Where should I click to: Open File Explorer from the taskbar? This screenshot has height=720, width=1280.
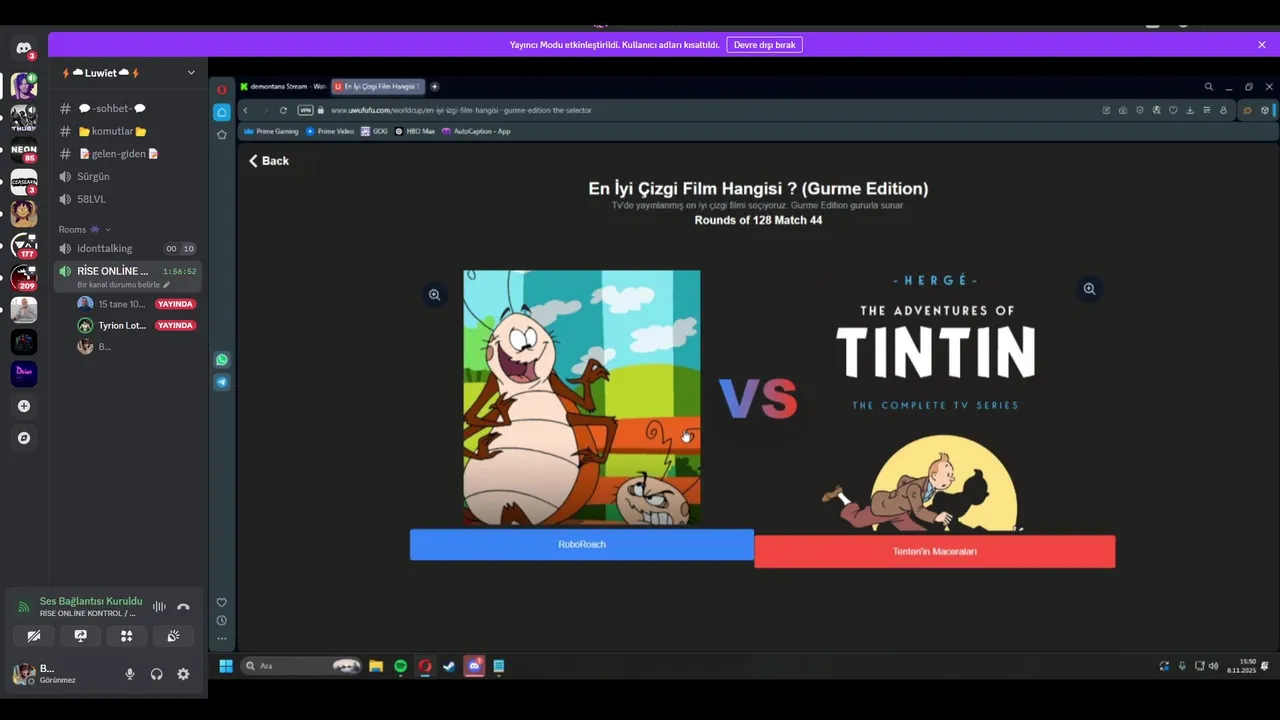tap(376, 666)
